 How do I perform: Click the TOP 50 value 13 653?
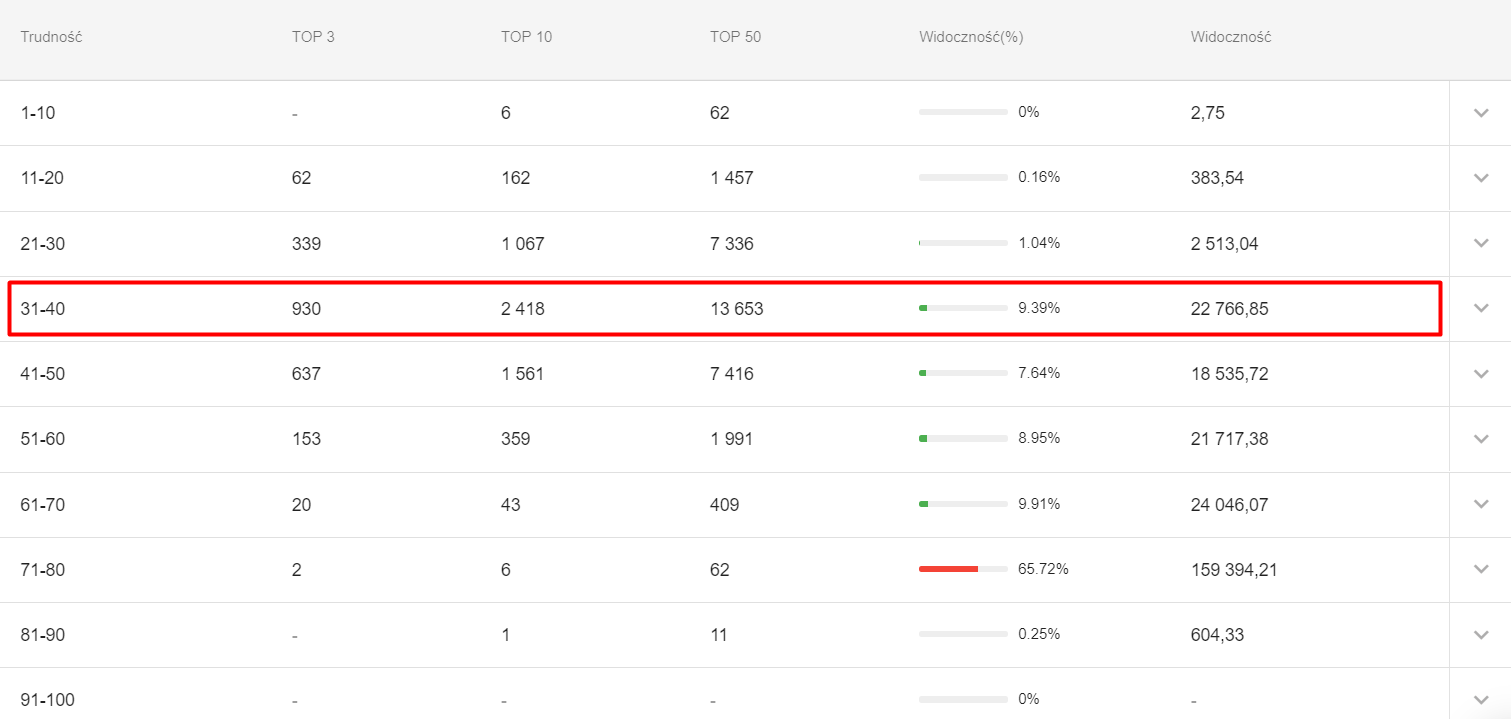737,309
